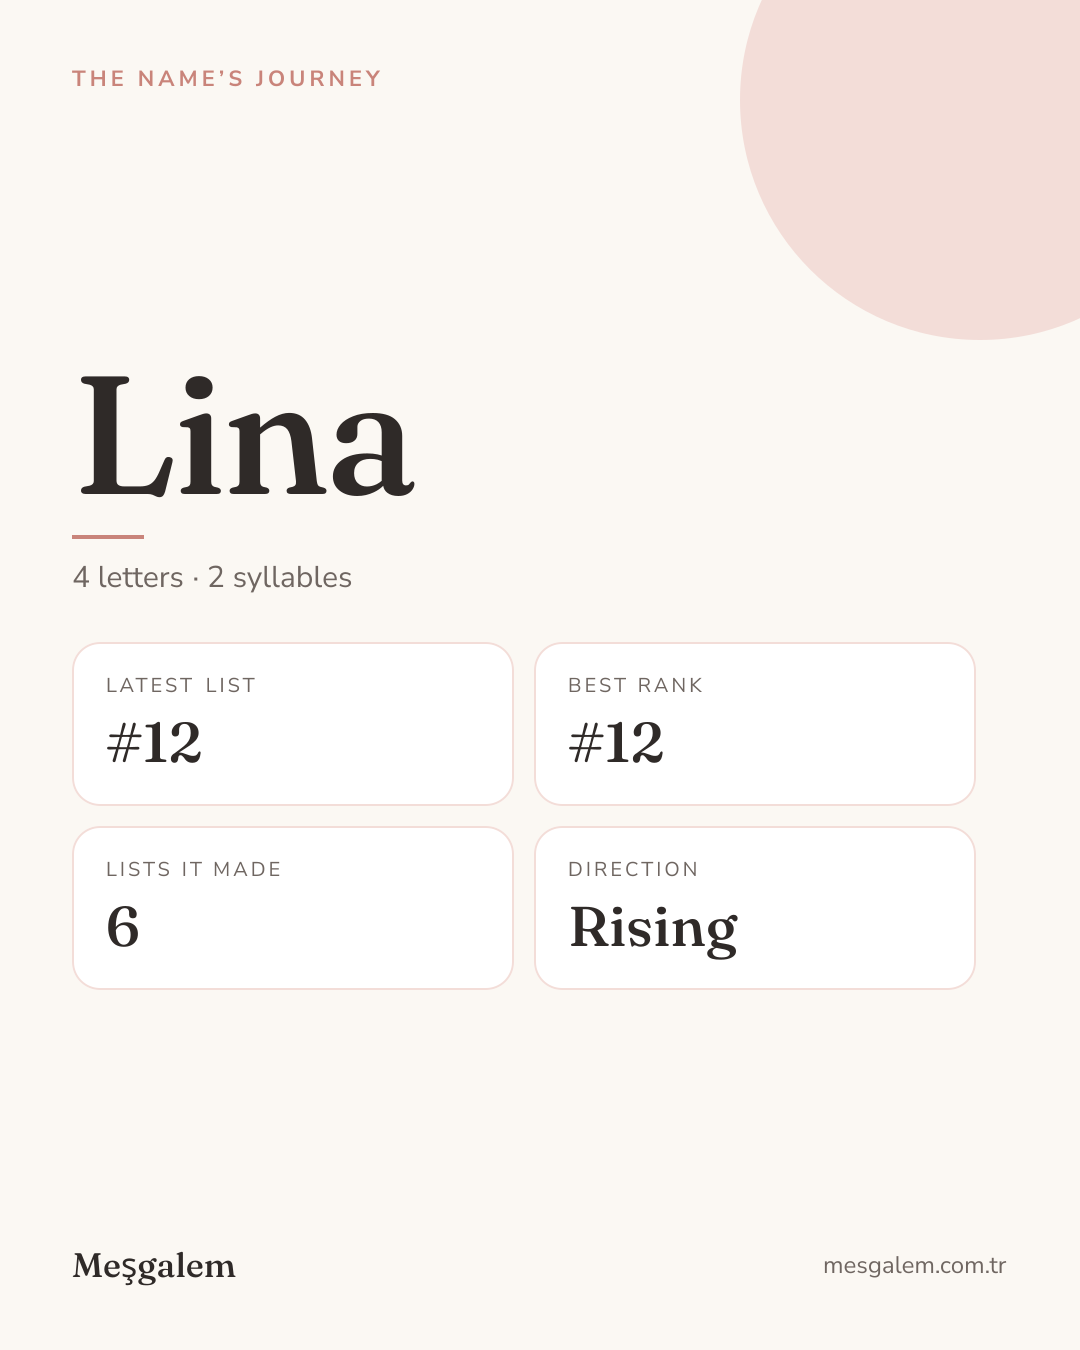Click the DIRECTION label

point(633,870)
